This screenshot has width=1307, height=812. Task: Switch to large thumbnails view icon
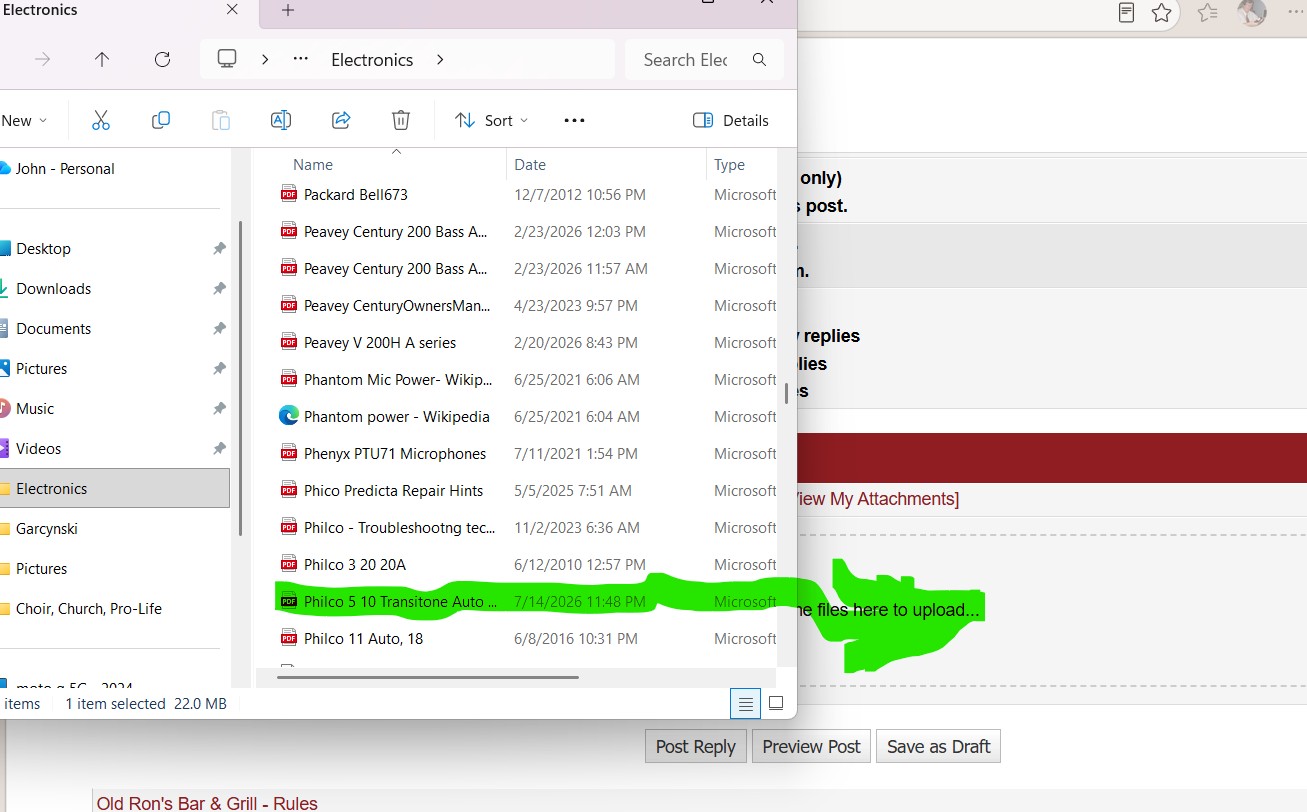776,704
